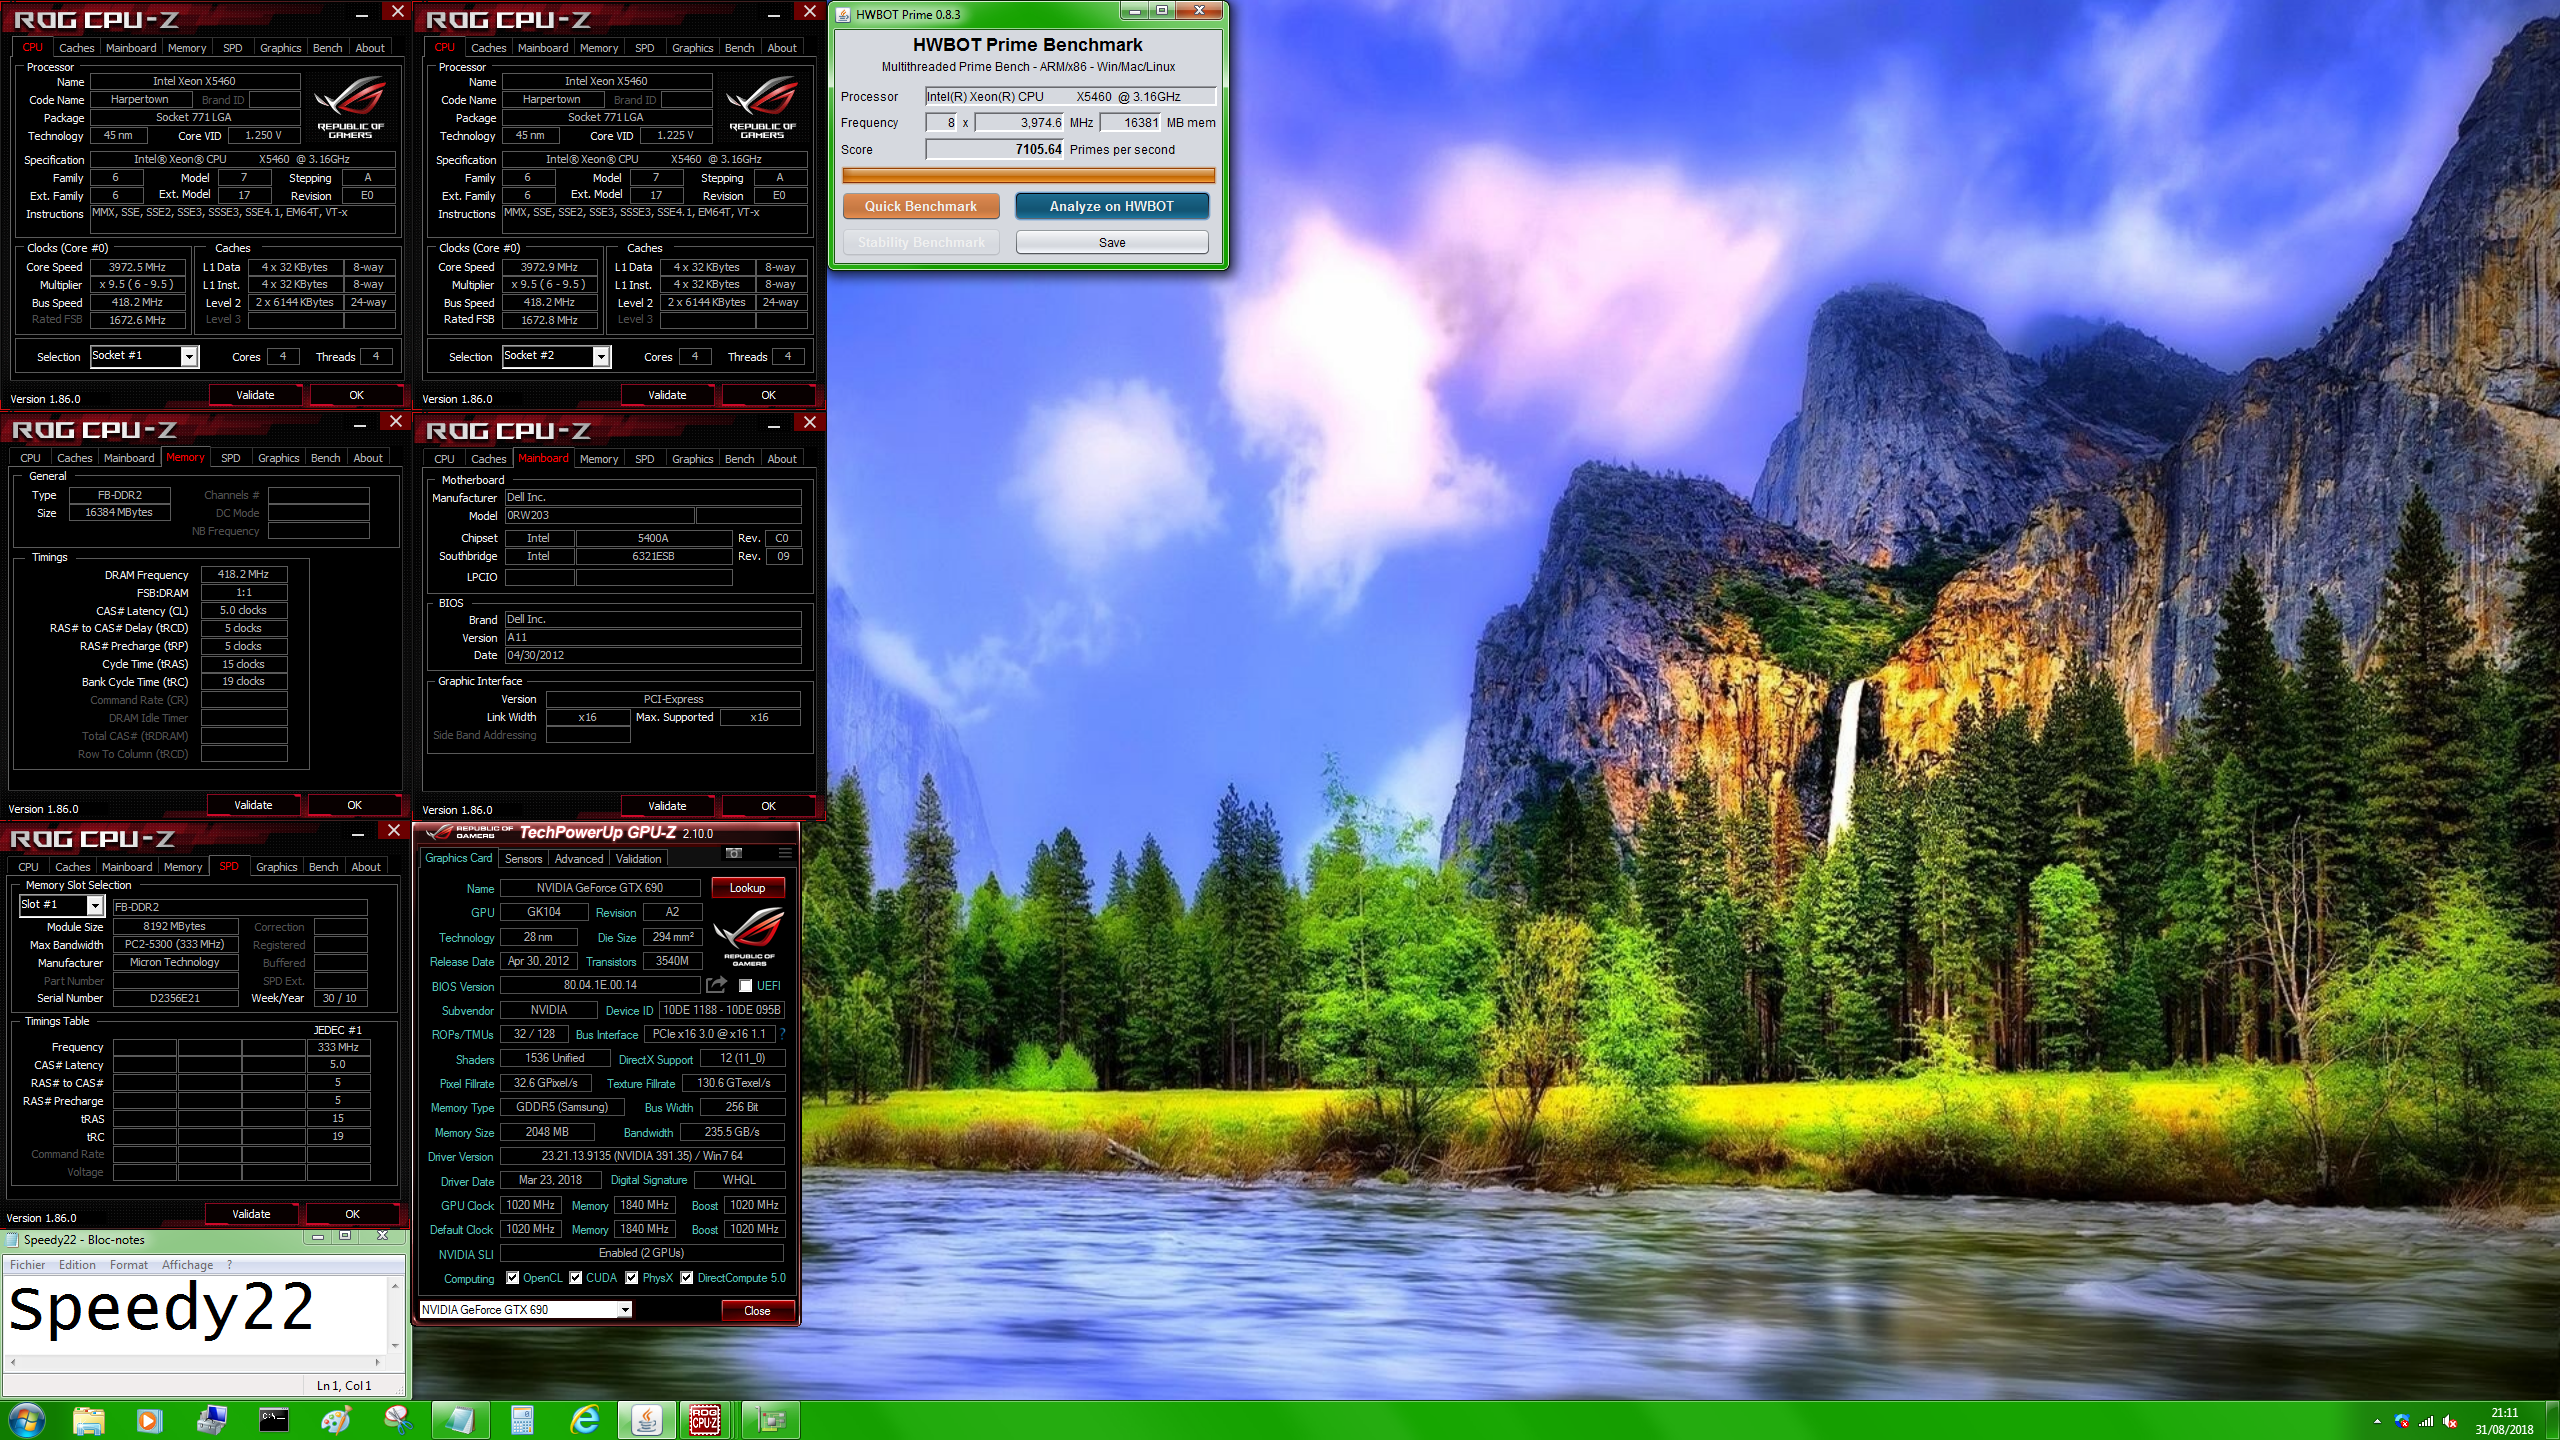
Task: Launch Paint from the taskbar
Action: [336, 1420]
